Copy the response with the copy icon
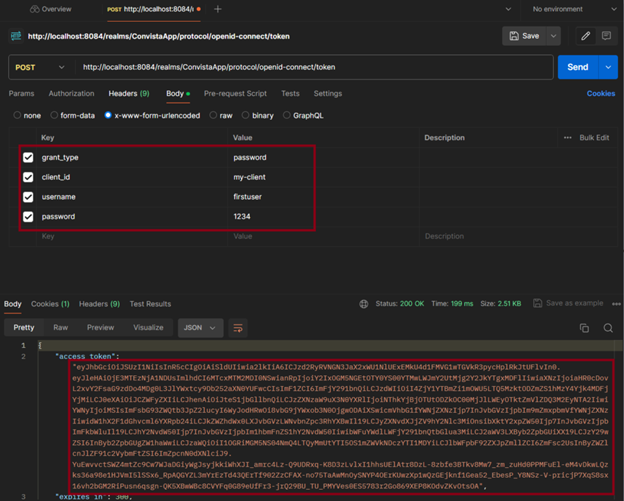624x501 pixels. [584, 328]
